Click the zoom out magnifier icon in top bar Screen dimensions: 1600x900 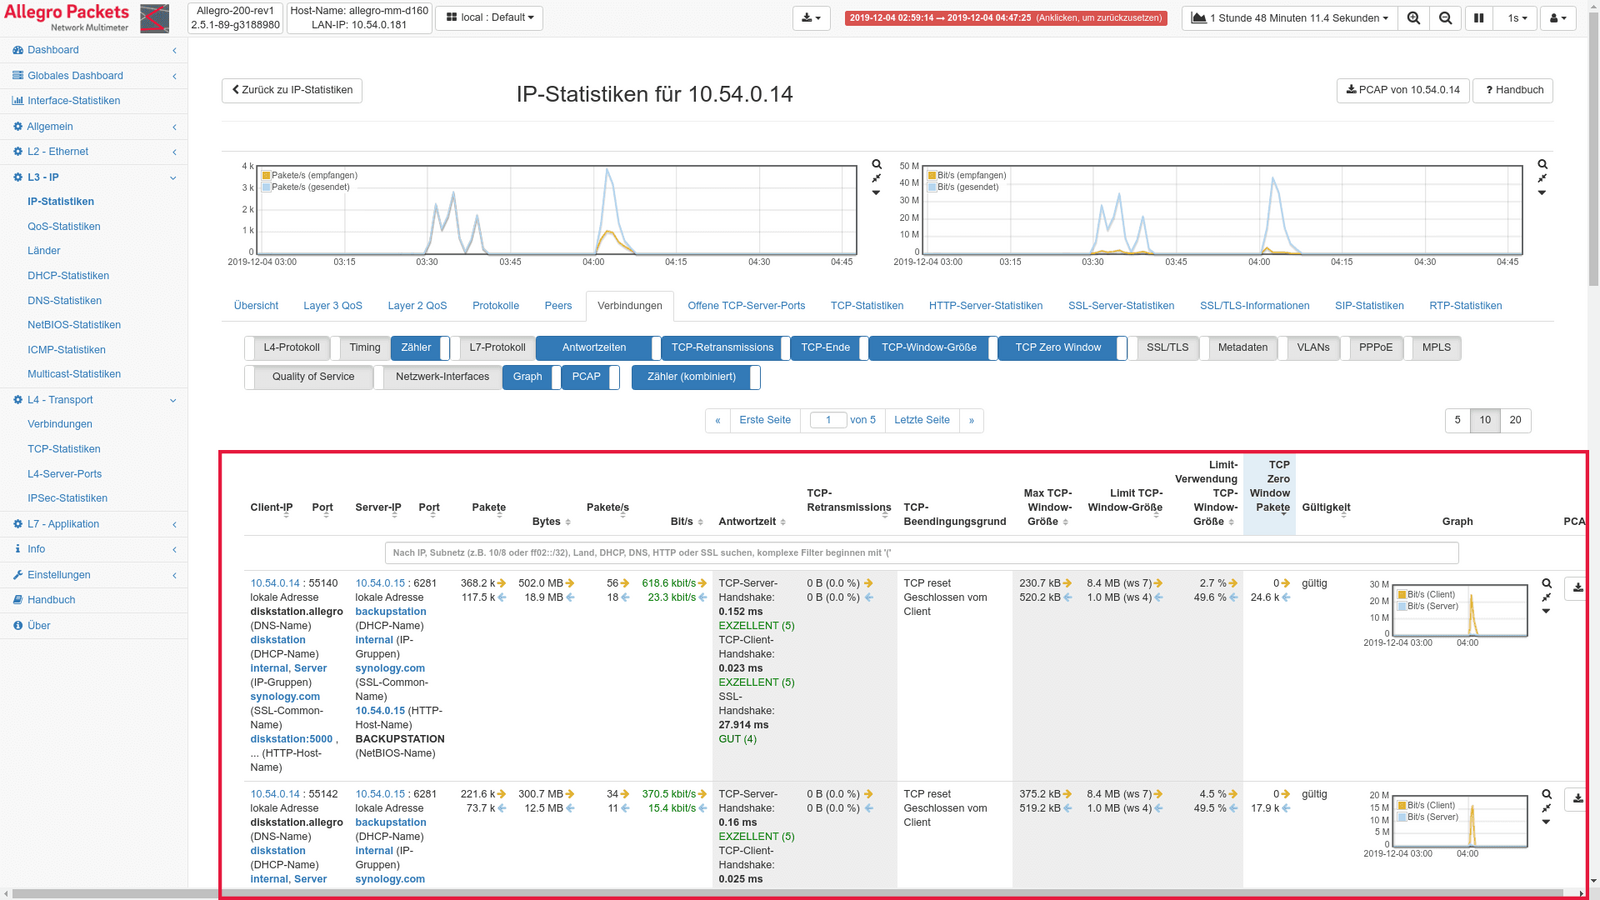(1445, 18)
